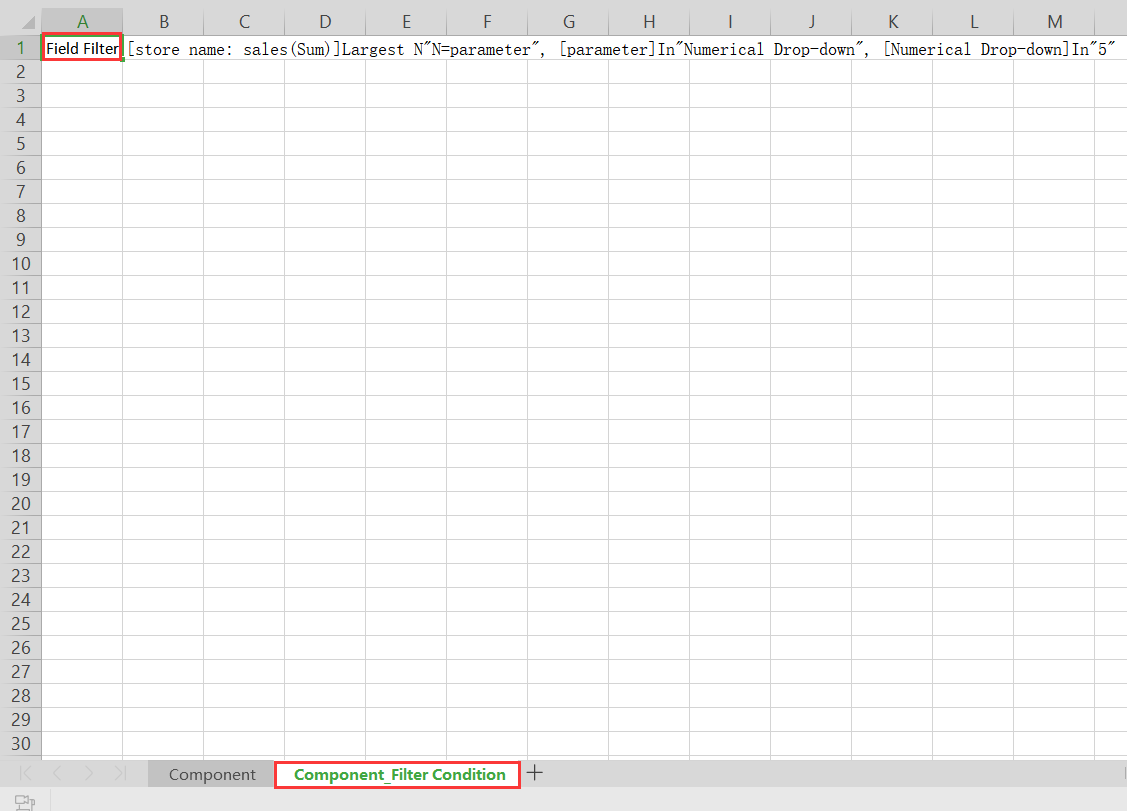1127x811 pixels.
Task: Select column F header
Action: [487, 22]
